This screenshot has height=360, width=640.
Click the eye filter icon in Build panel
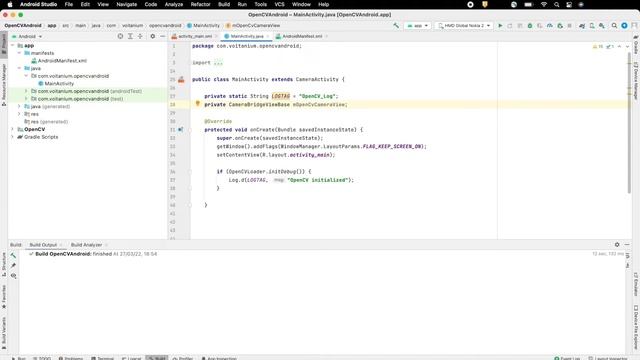click(x=13, y=276)
